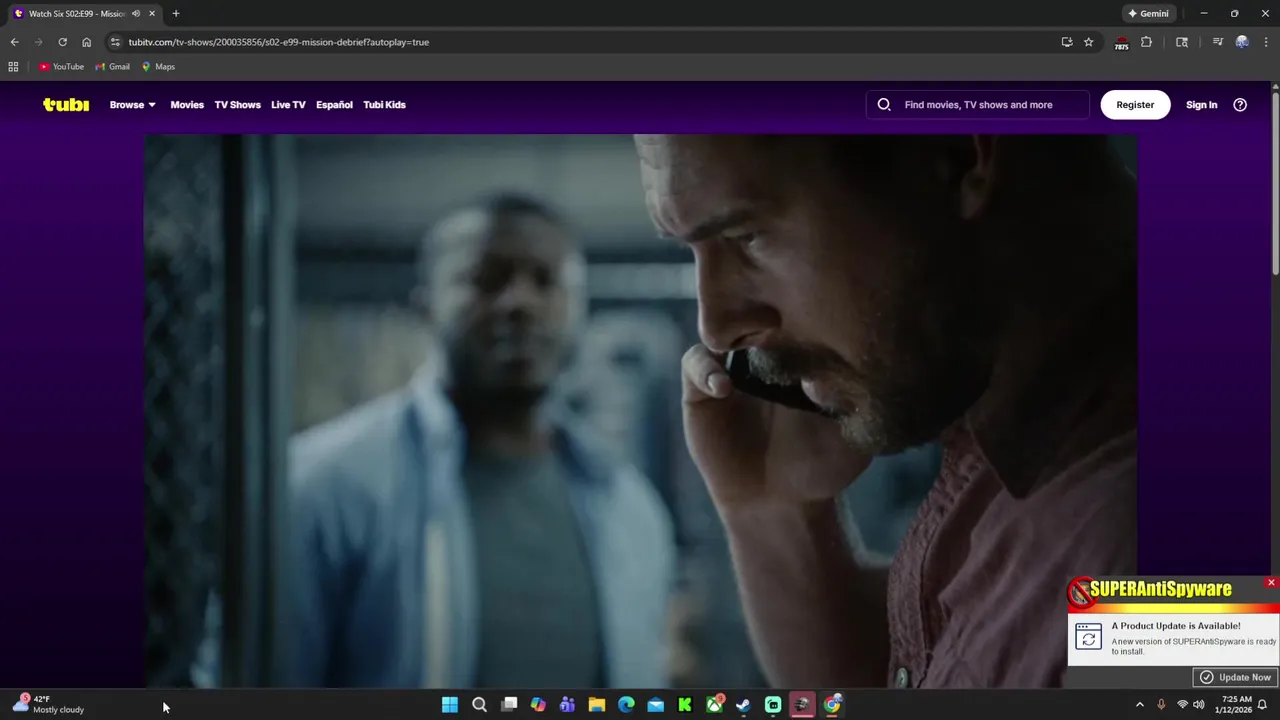Launch Microsoft Edge from taskbar

626,705
